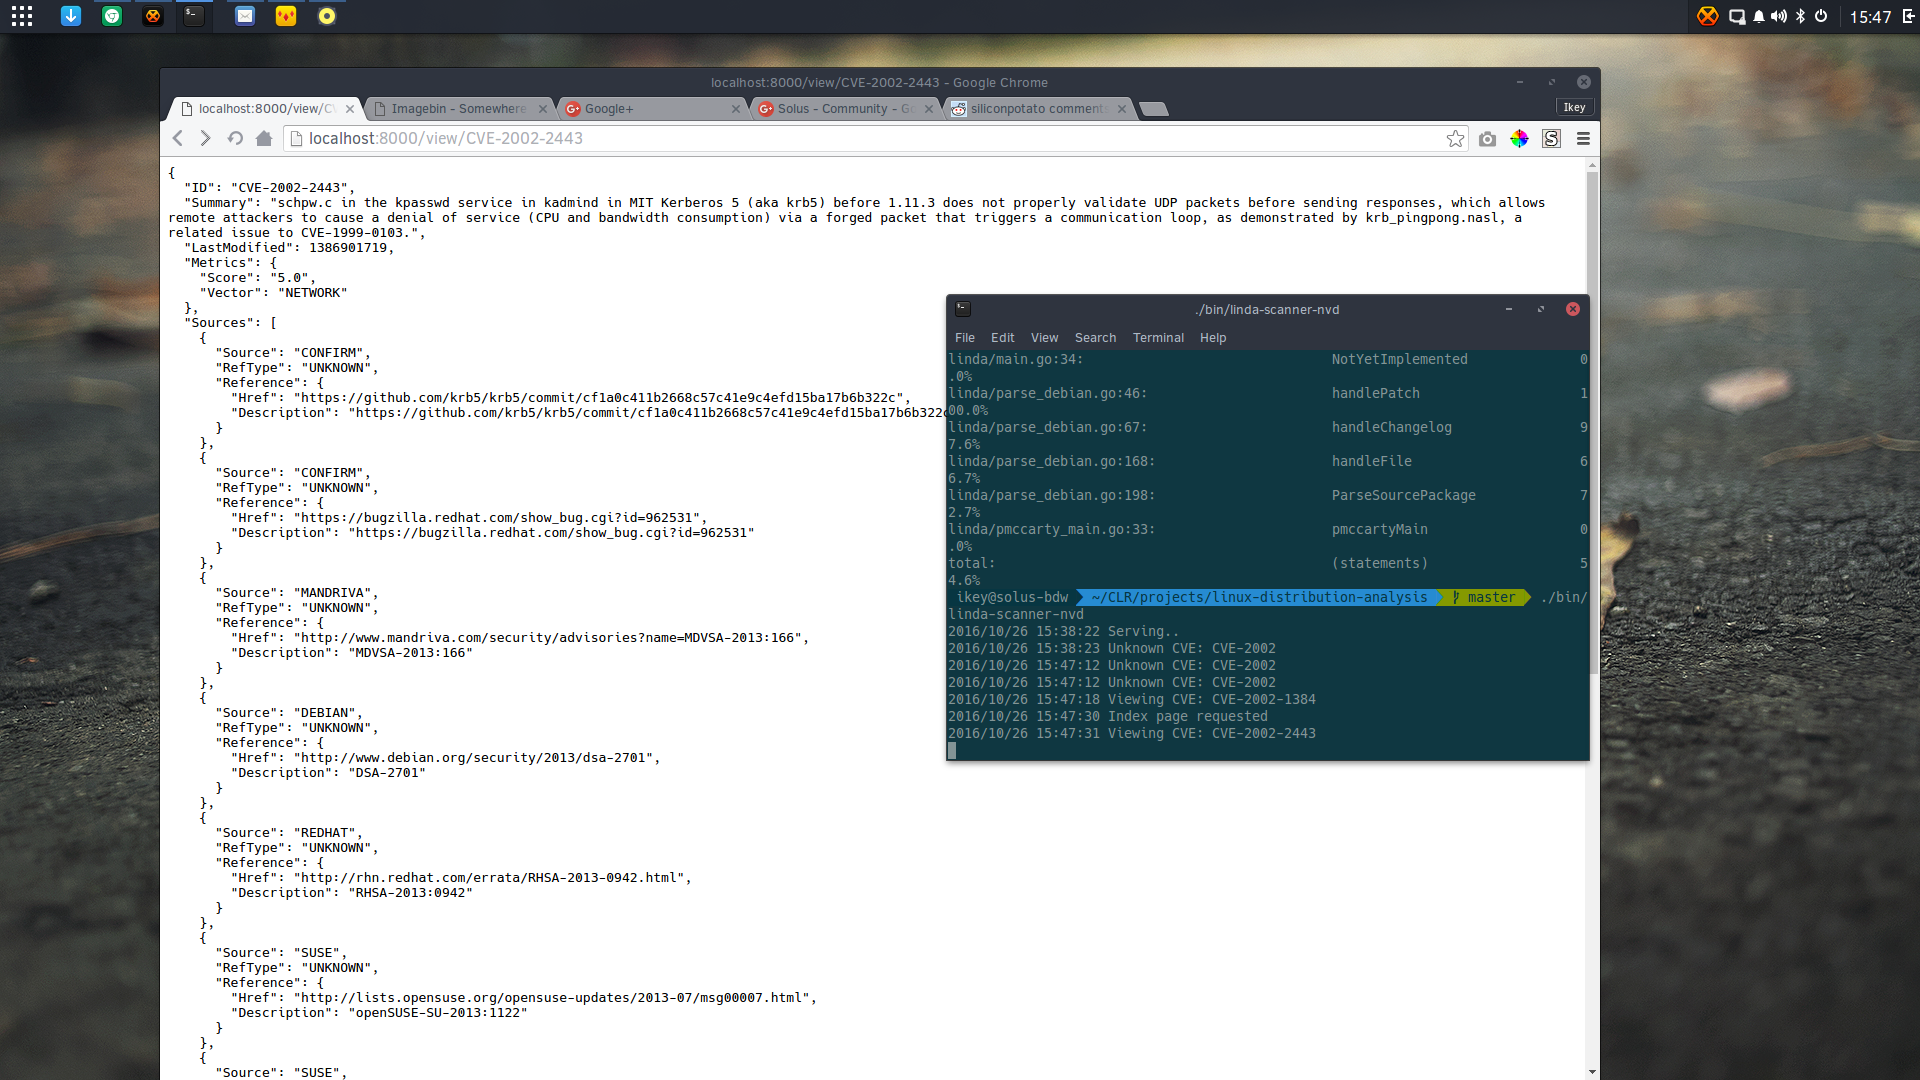Click the handleChangelog entry in terminal
This screenshot has width=1920, height=1080.
tap(1391, 427)
